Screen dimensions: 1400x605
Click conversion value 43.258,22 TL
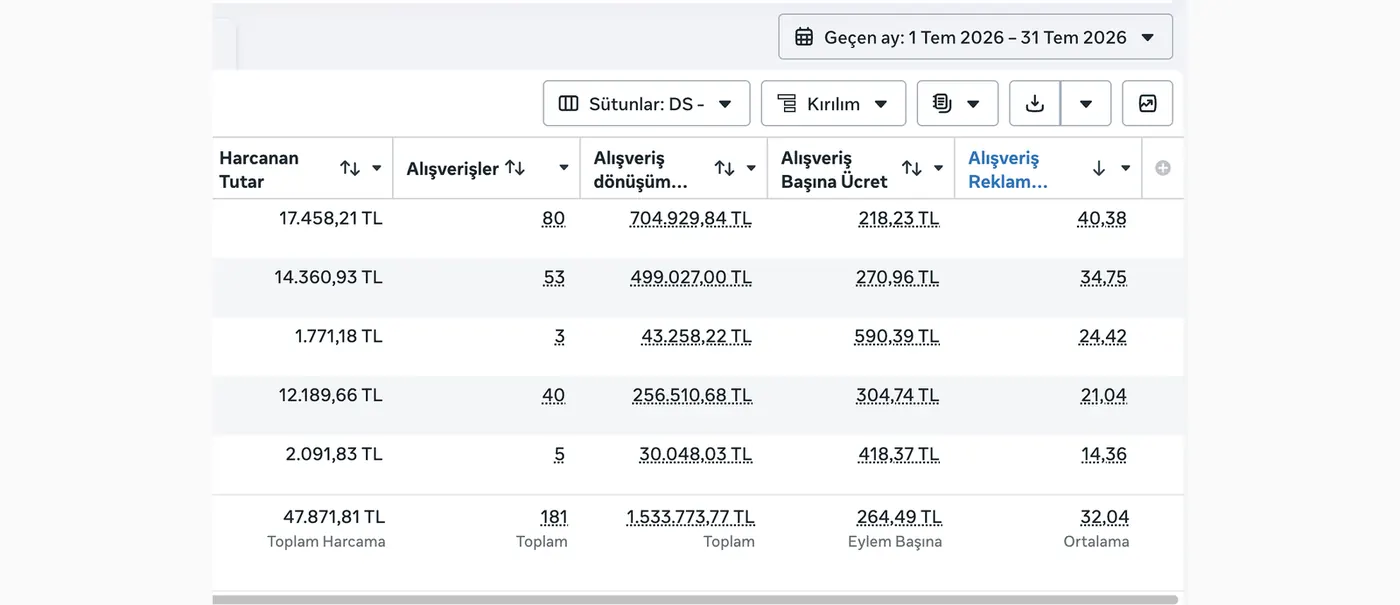pos(697,337)
